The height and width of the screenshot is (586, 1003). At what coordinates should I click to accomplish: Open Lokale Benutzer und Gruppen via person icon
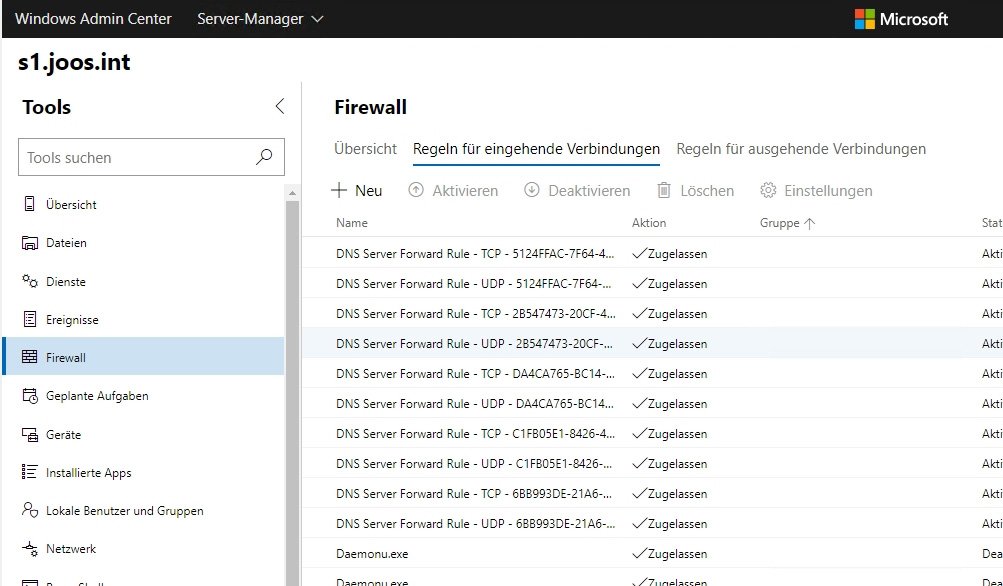pos(32,510)
